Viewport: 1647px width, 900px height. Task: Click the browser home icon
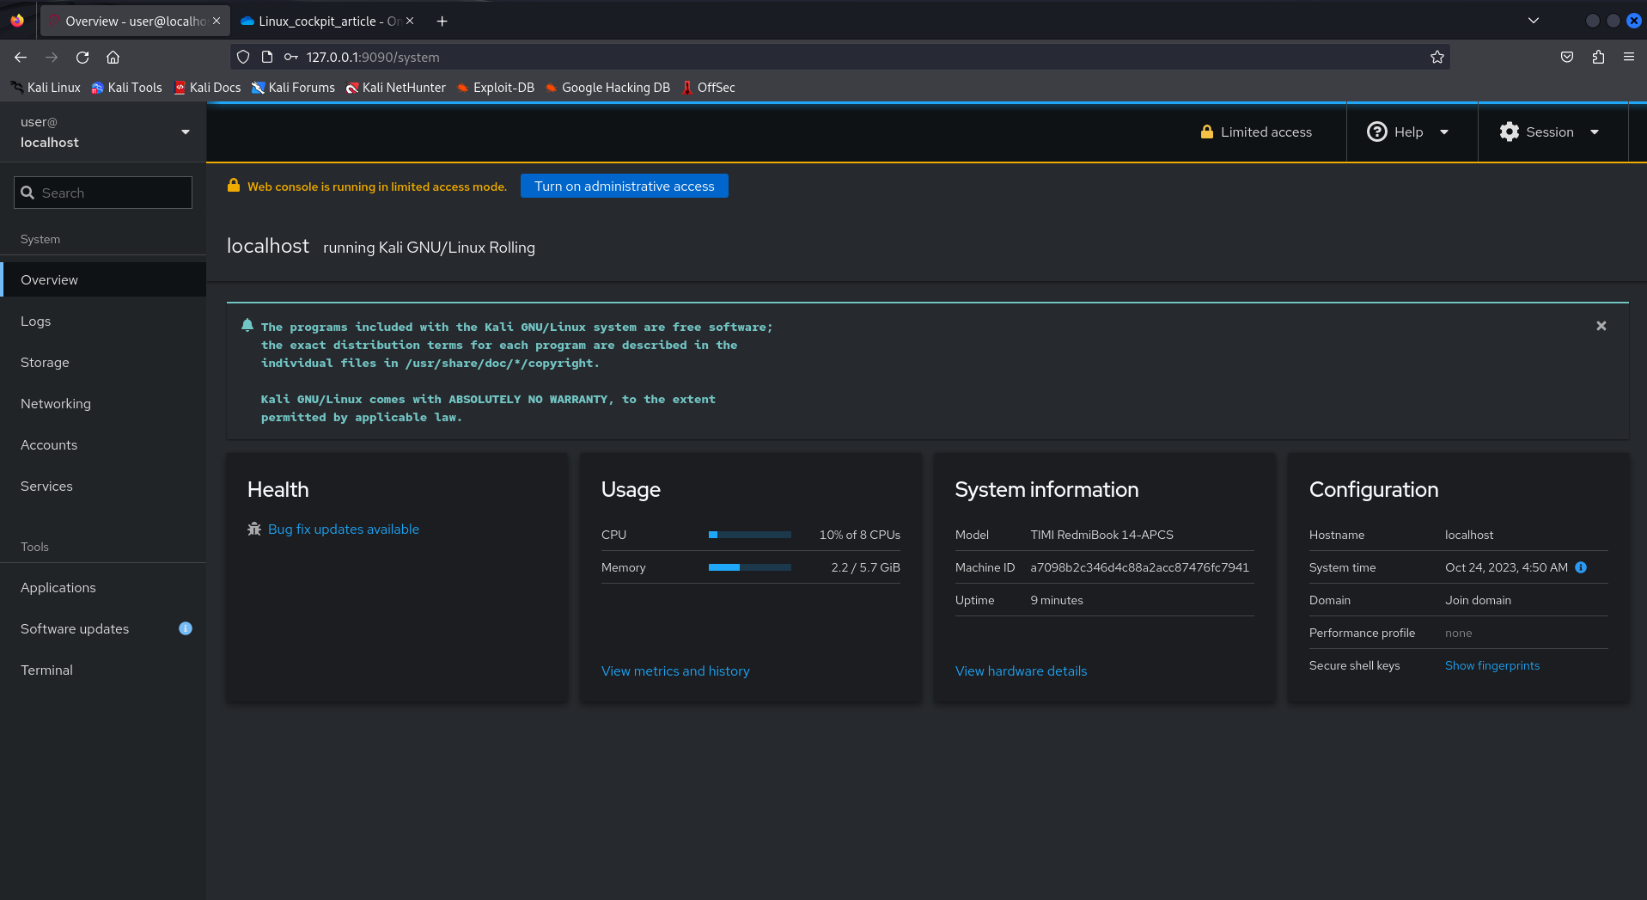[113, 57]
